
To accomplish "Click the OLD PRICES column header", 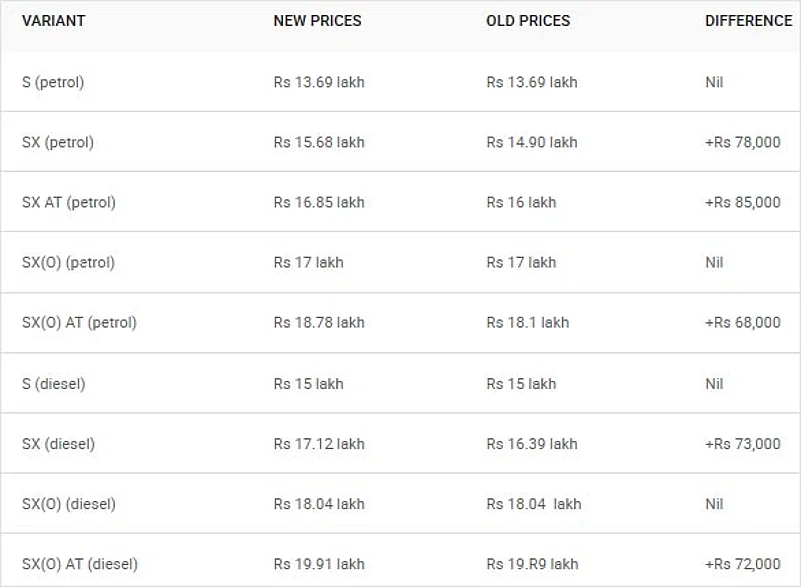I will pos(528,21).
